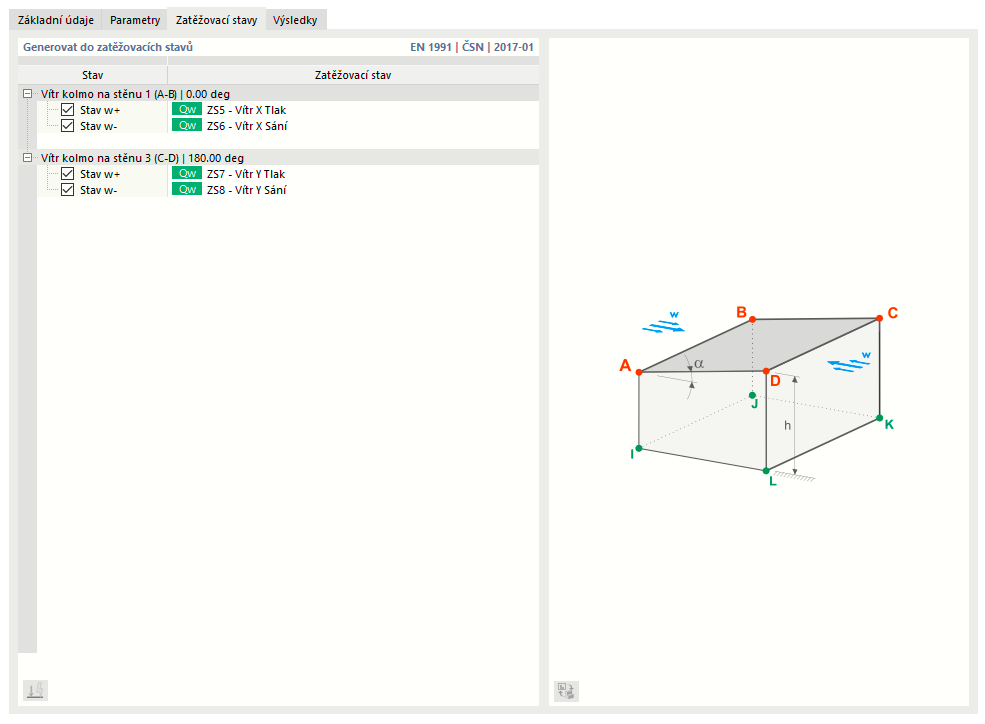Click the load generation icon below the table
Screen dimensions: 985x724
[x=35, y=690]
